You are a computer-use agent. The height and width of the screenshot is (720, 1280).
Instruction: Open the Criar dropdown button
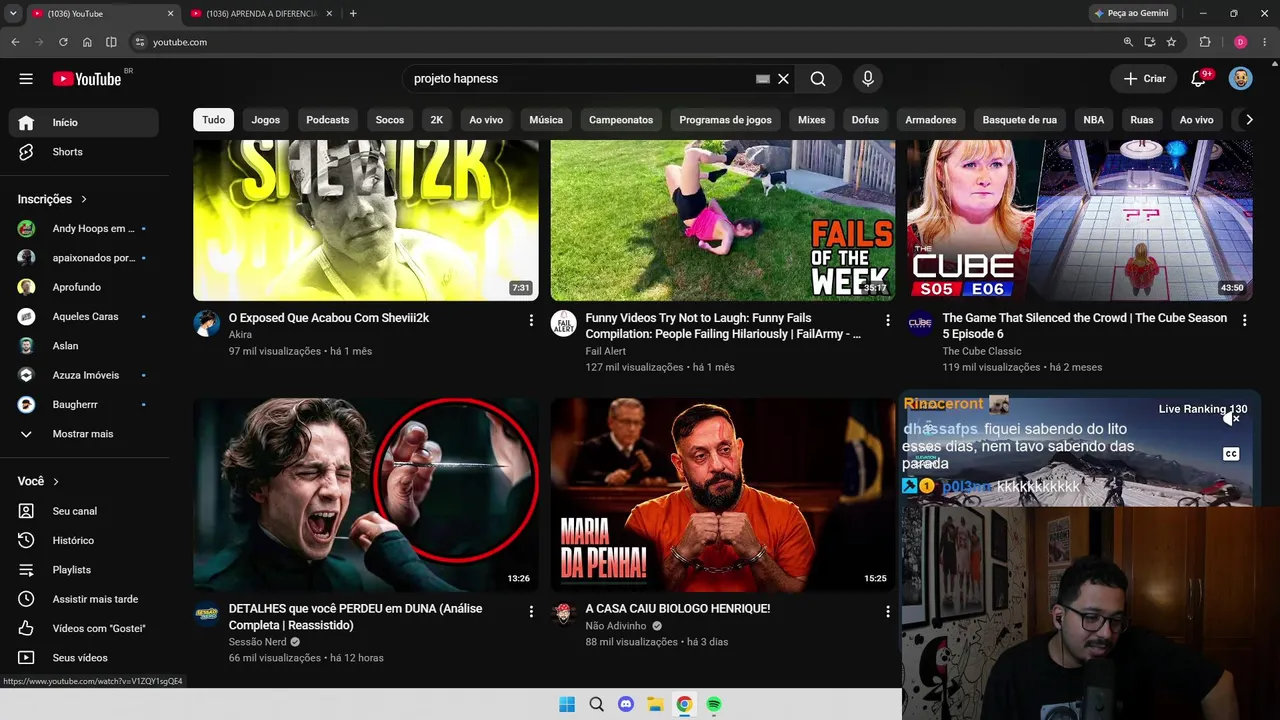coord(1144,79)
